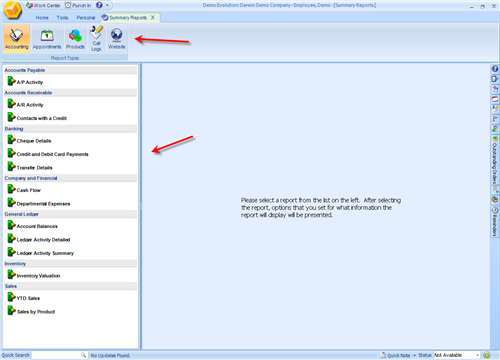This screenshot has height=360, width=500.
Task: Click the blue help icon in right sidebar
Action: [495, 69]
